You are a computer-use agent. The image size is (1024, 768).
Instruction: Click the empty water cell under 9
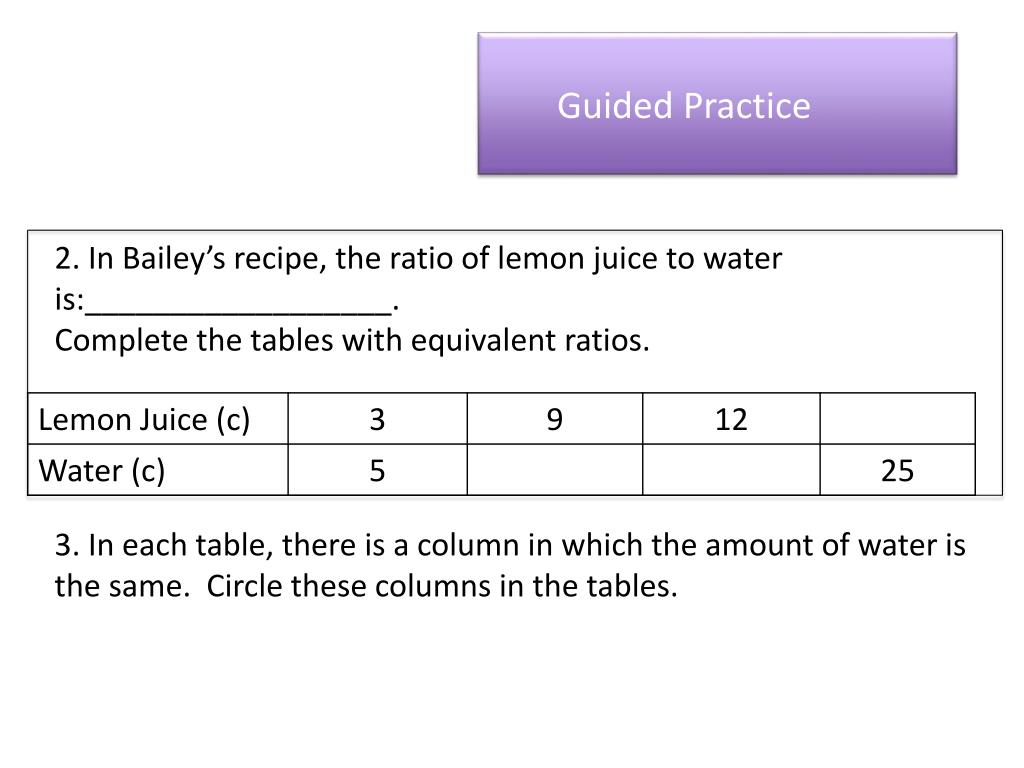(x=554, y=470)
